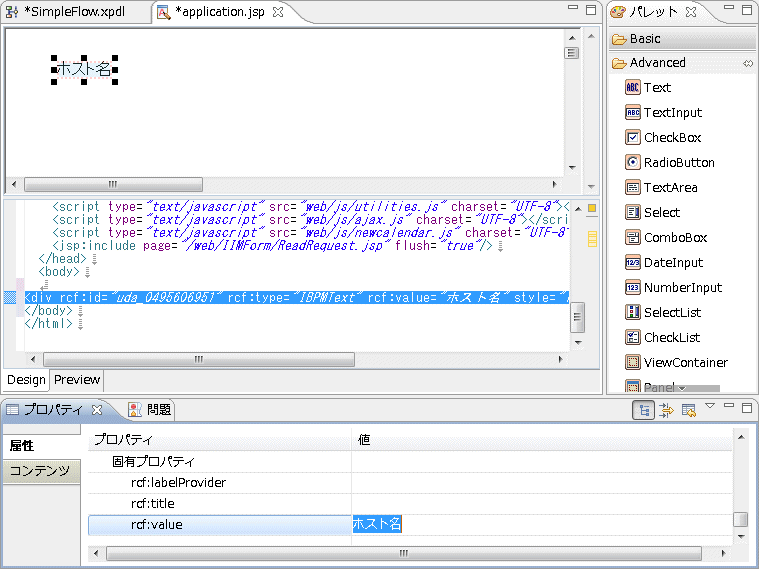
Task: Click the source editor horizontal scrollbar
Action: 198,359
